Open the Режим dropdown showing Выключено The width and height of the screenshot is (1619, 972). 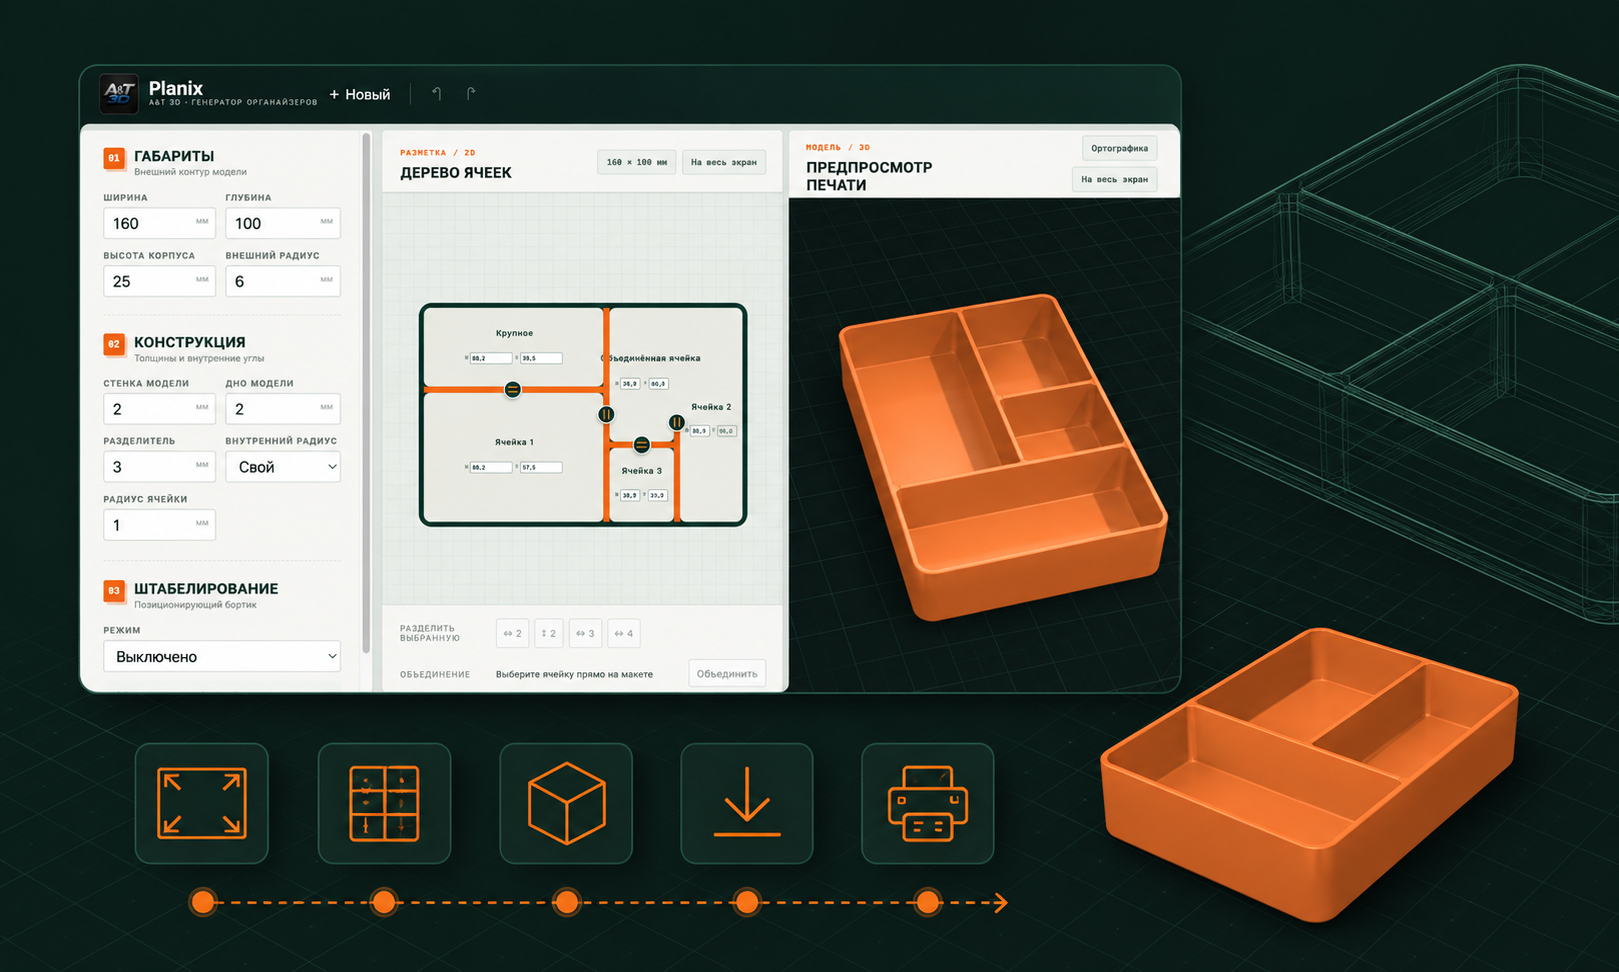click(222, 656)
